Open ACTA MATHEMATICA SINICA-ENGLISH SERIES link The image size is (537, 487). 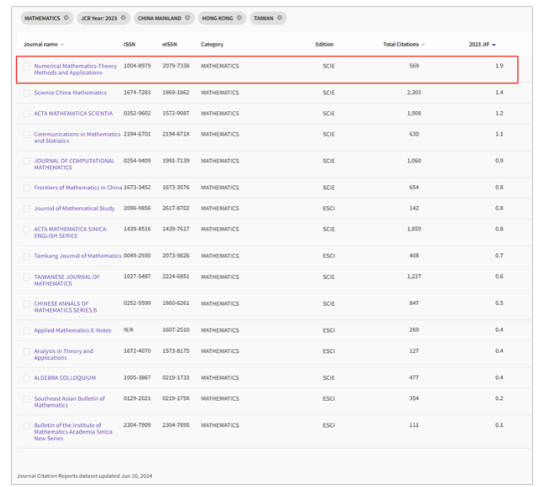click(71, 232)
